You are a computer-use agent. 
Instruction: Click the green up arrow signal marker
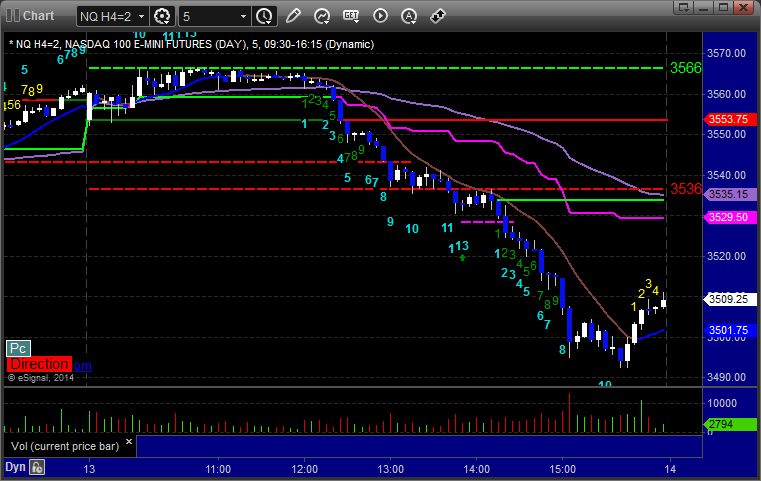click(x=463, y=258)
